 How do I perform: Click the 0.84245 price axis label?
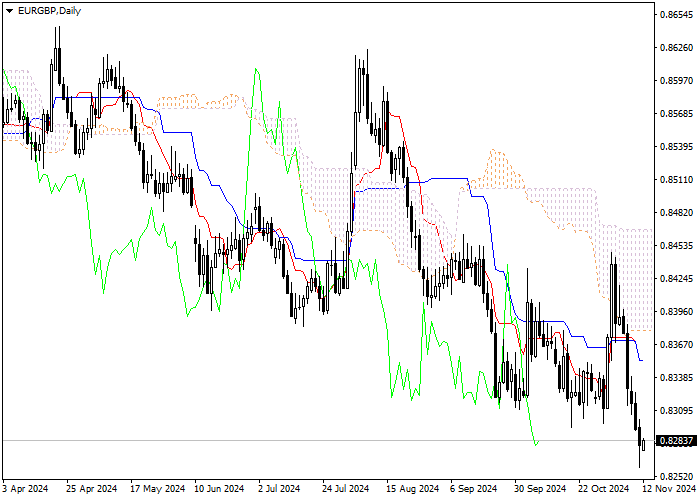677,279
